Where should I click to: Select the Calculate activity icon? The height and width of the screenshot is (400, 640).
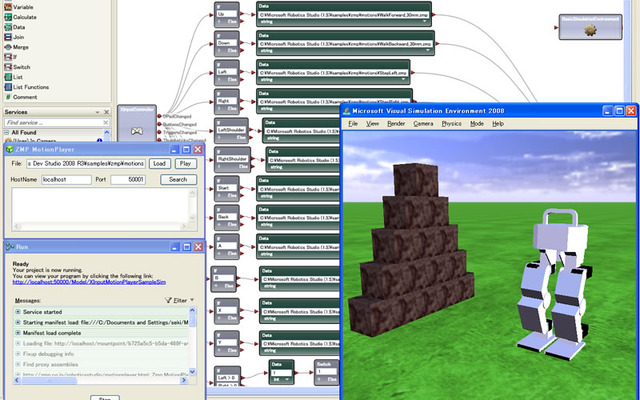(x=8, y=17)
